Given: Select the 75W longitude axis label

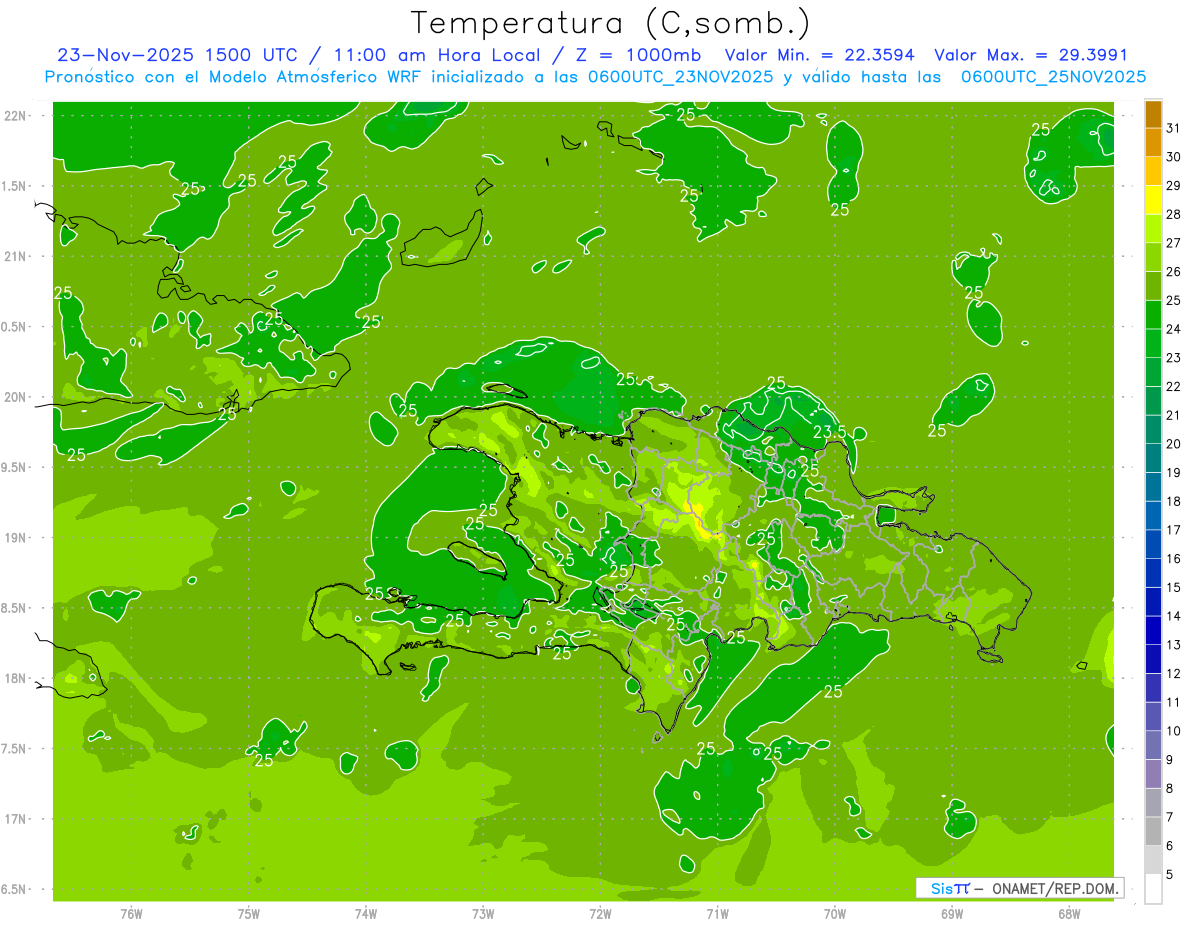Looking at the screenshot, I should [249, 913].
